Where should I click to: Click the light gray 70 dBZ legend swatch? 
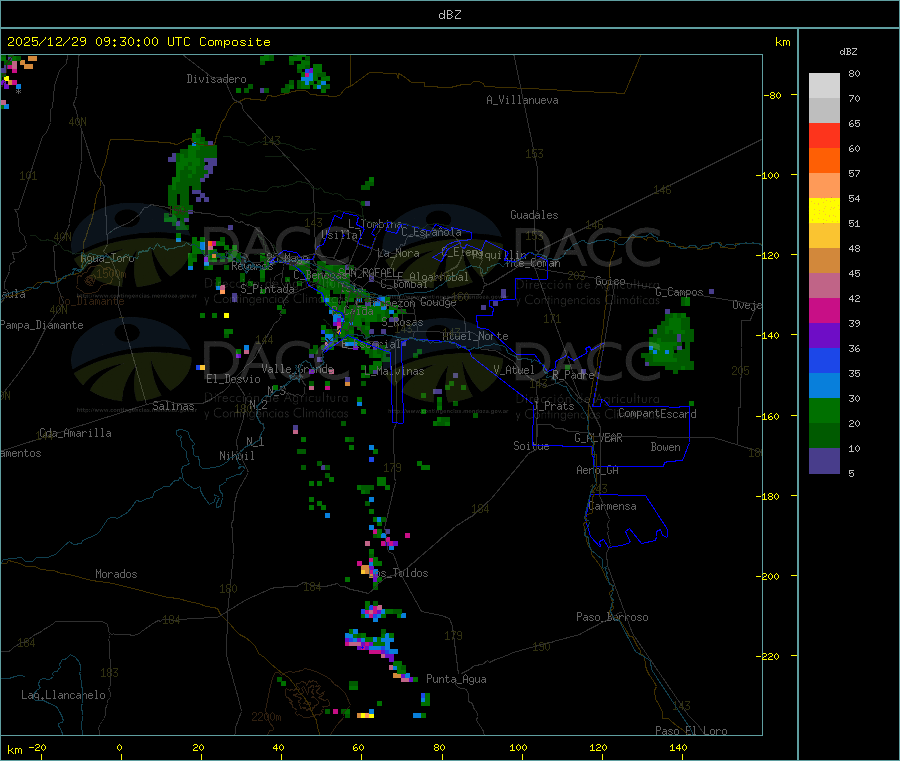click(x=824, y=86)
